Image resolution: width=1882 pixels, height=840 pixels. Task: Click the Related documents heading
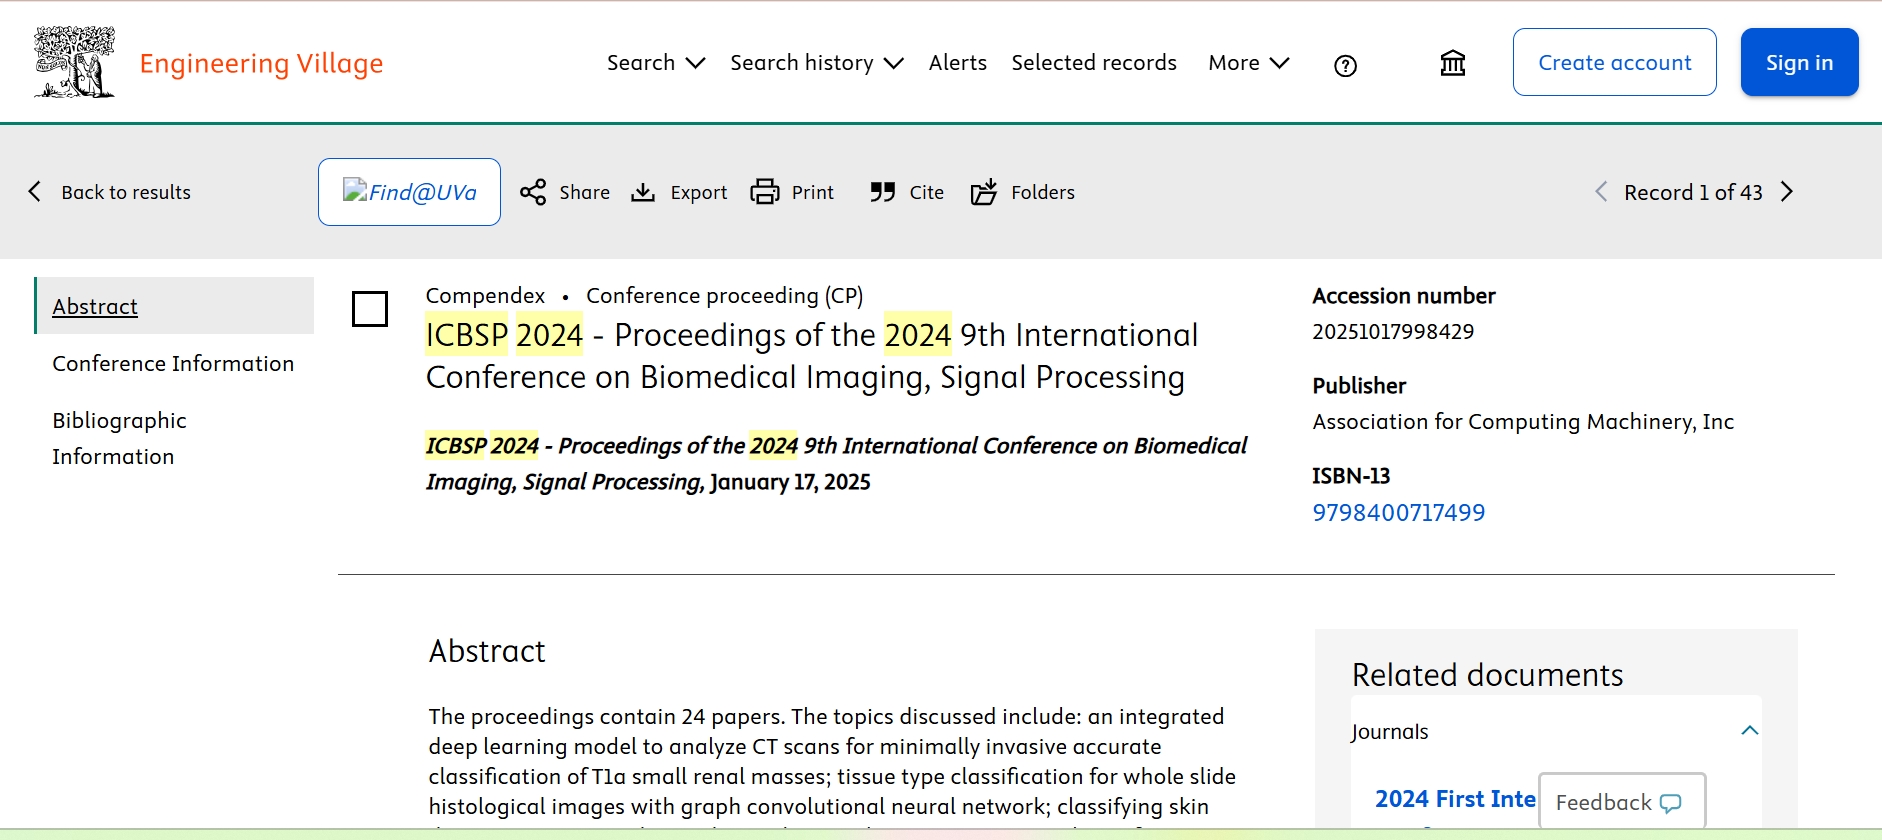1487,675
